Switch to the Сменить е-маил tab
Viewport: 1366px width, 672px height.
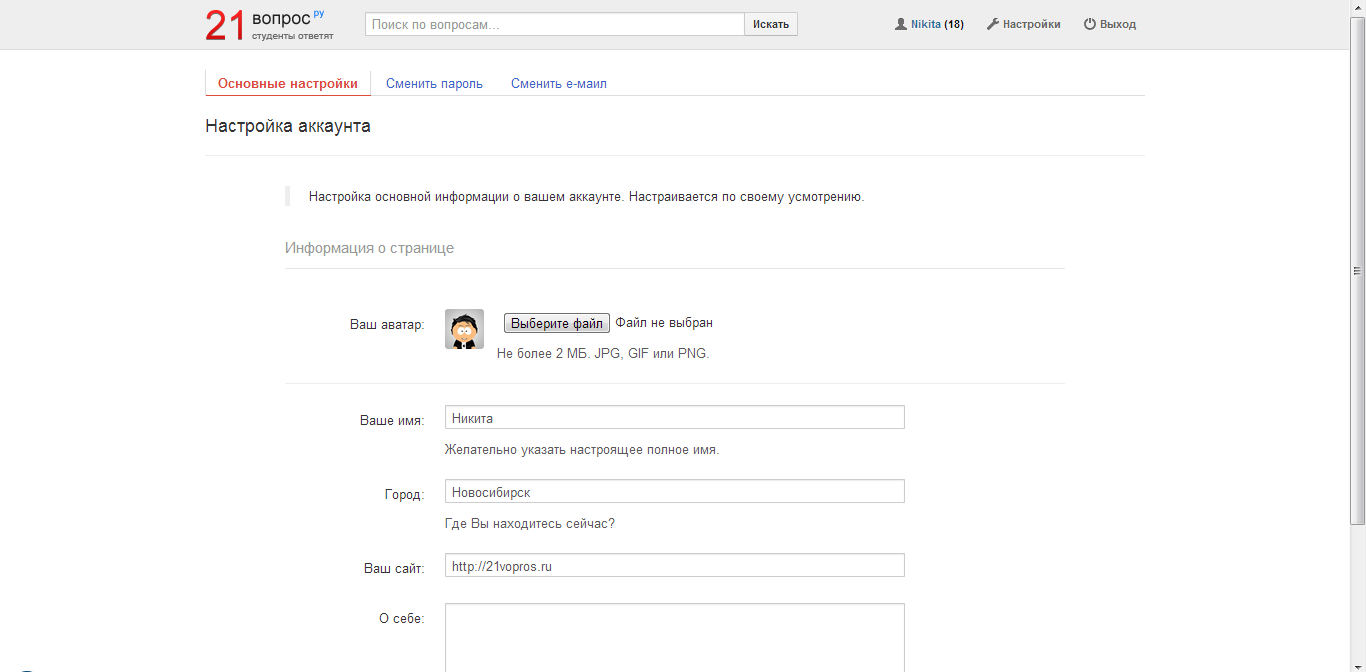coord(558,84)
